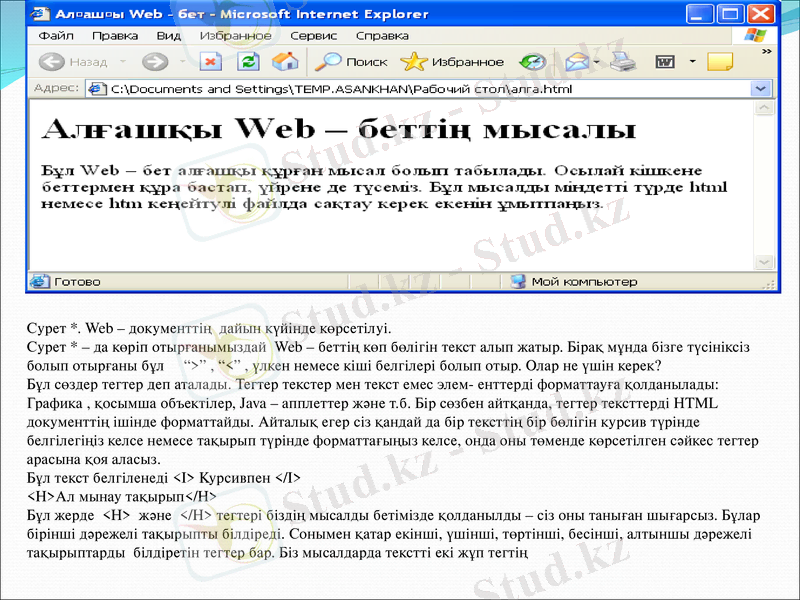Click the yellow note icon in toolbar
The width and height of the screenshot is (800, 600).
coord(720,62)
